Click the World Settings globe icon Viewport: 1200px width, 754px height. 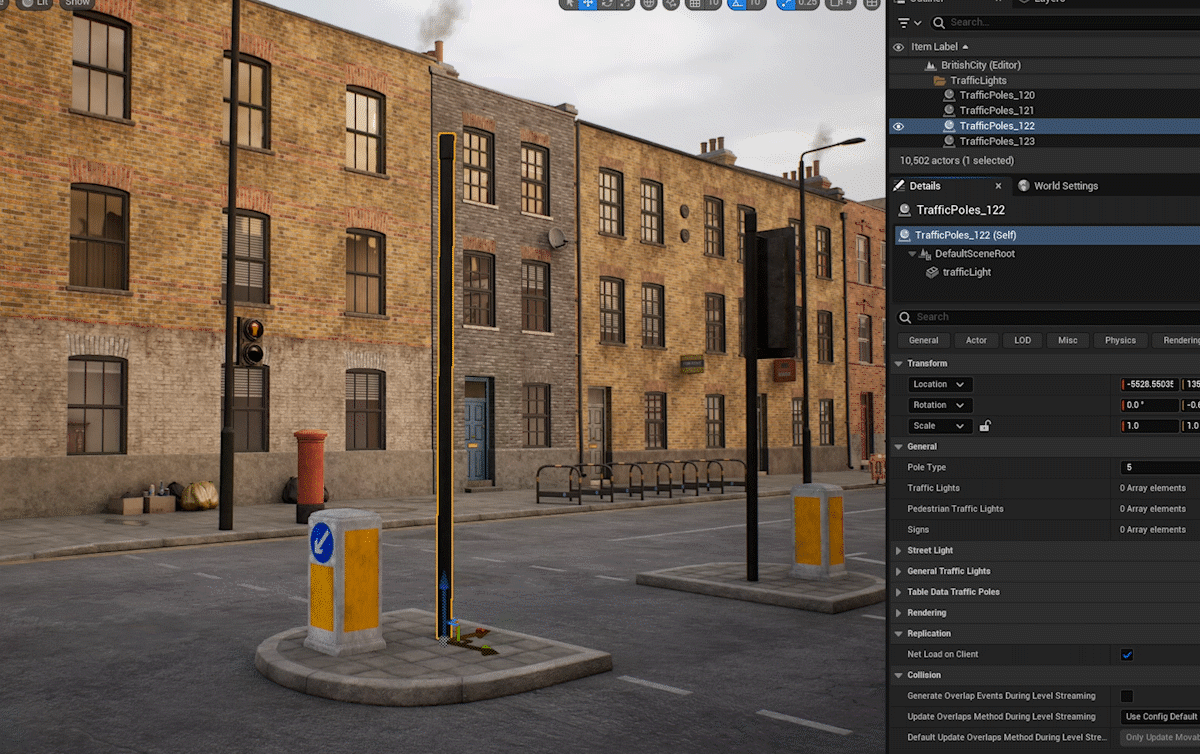pyautogui.click(x=1024, y=186)
